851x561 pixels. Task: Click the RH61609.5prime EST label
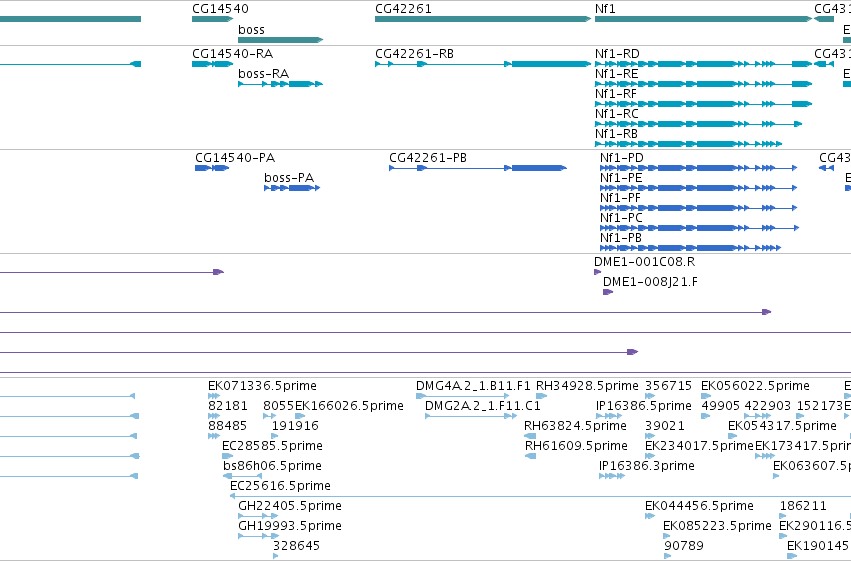(x=576, y=446)
